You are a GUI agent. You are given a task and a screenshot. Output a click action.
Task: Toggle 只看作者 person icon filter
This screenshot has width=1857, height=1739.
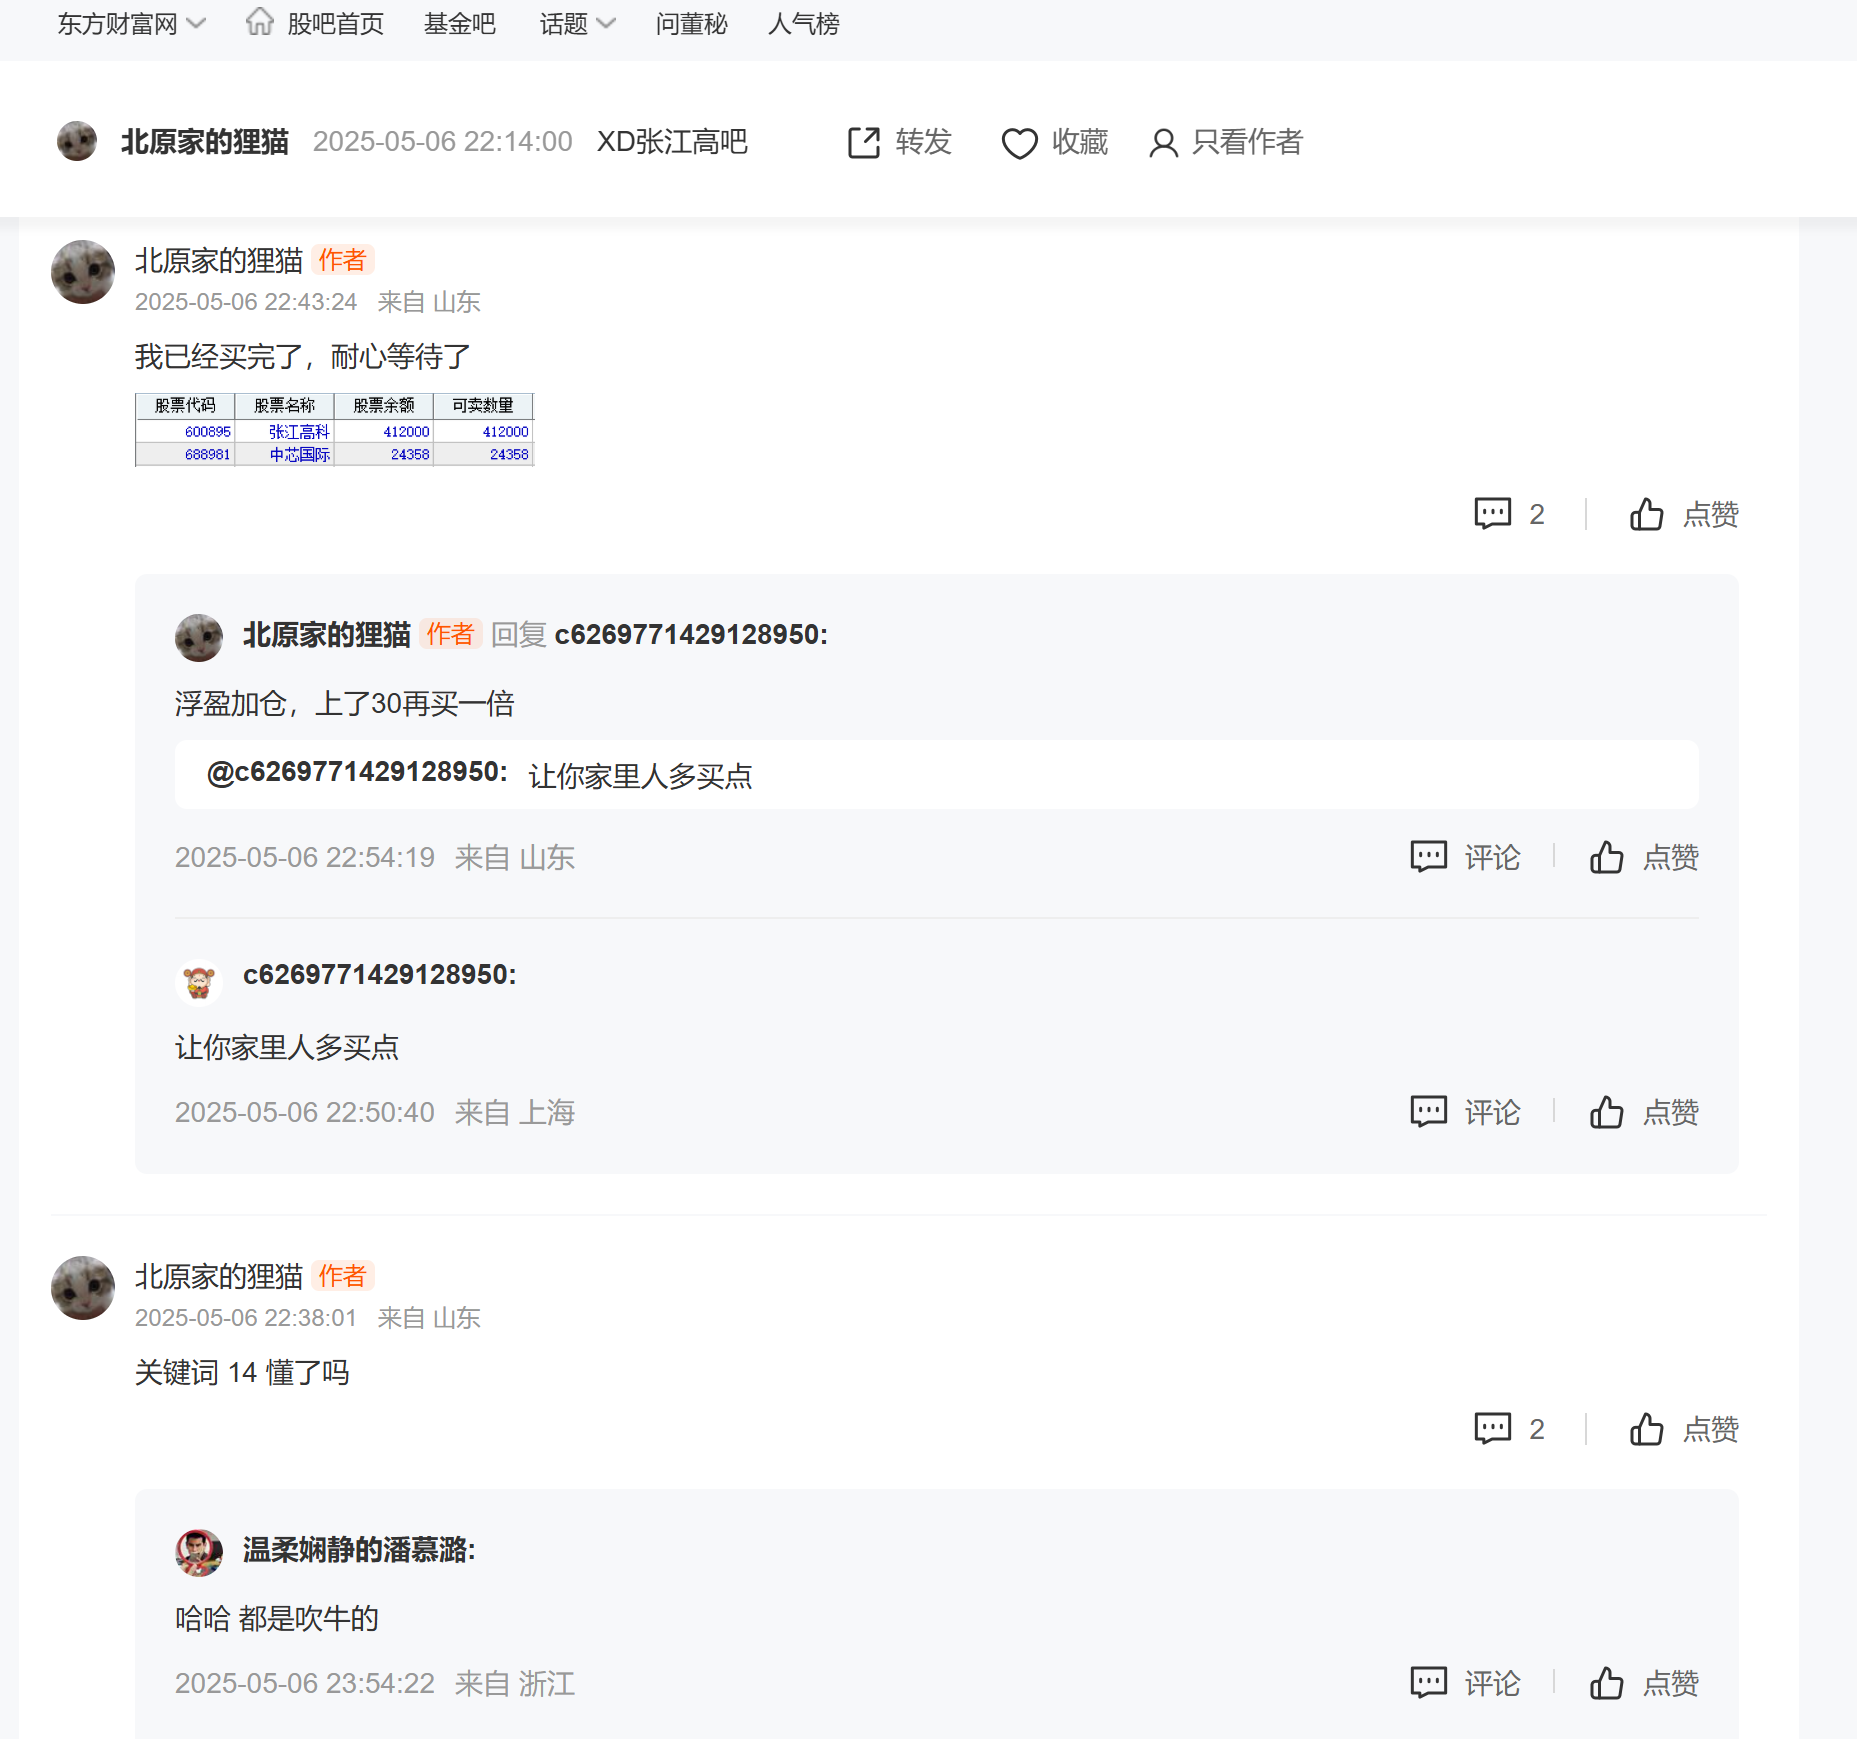[1163, 143]
